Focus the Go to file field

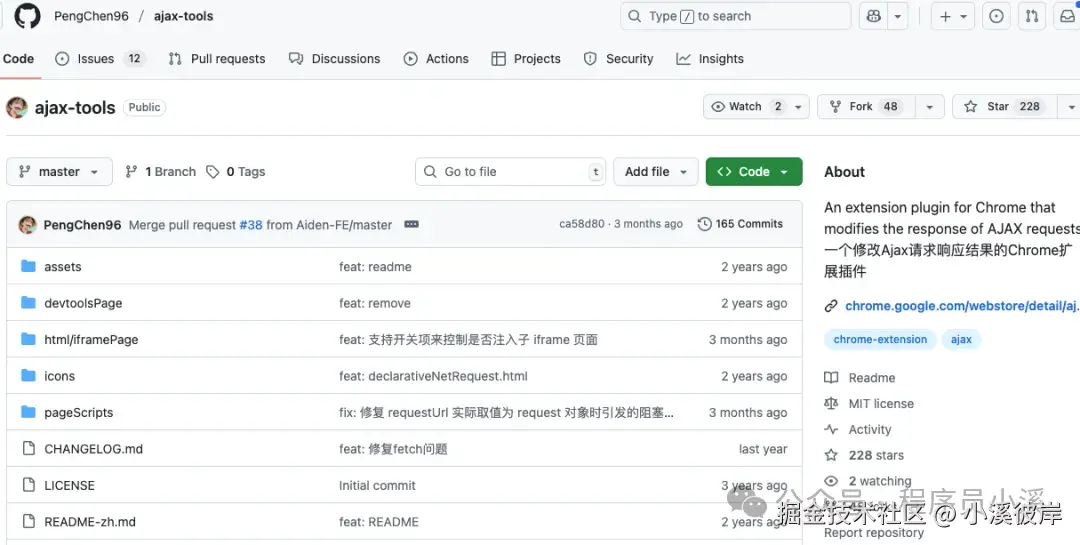pos(510,172)
